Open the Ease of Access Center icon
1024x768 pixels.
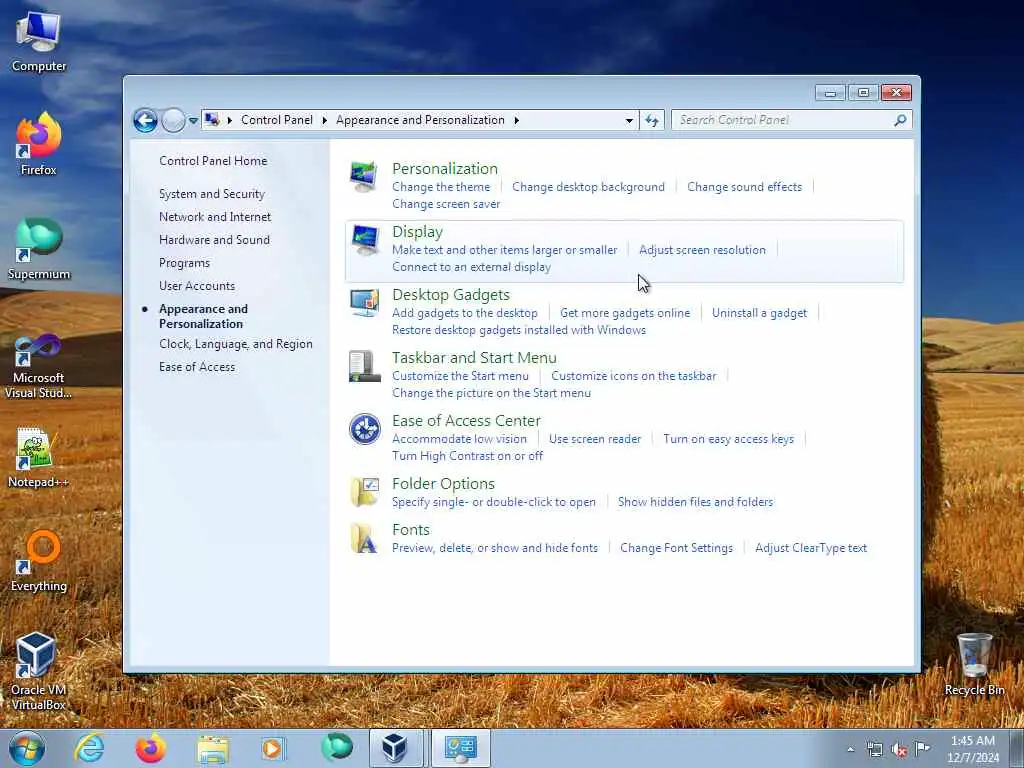pyautogui.click(x=364, y=429)
